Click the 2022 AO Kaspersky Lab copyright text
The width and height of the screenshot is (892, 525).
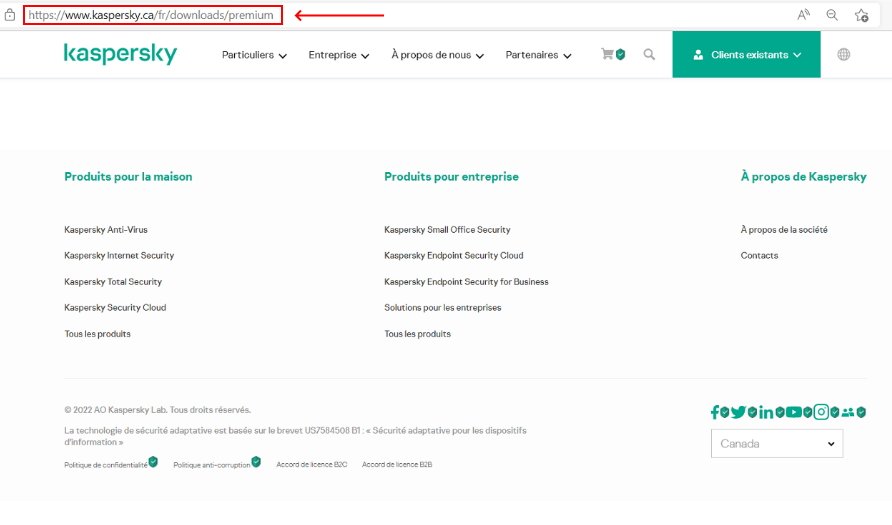click(158, 410)
